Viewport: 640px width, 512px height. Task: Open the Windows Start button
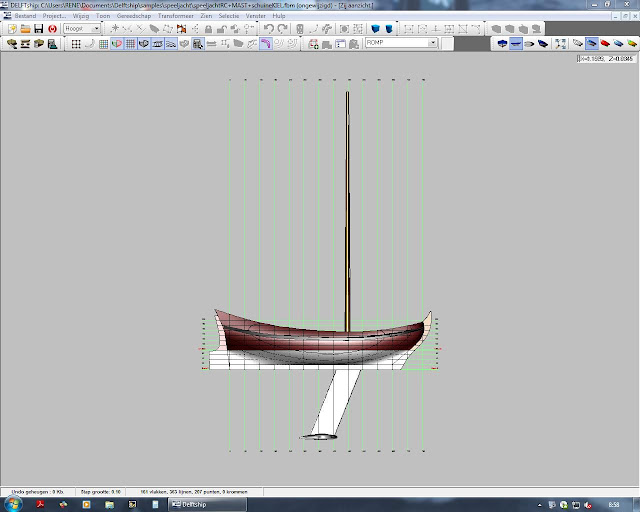coord(12,504)
